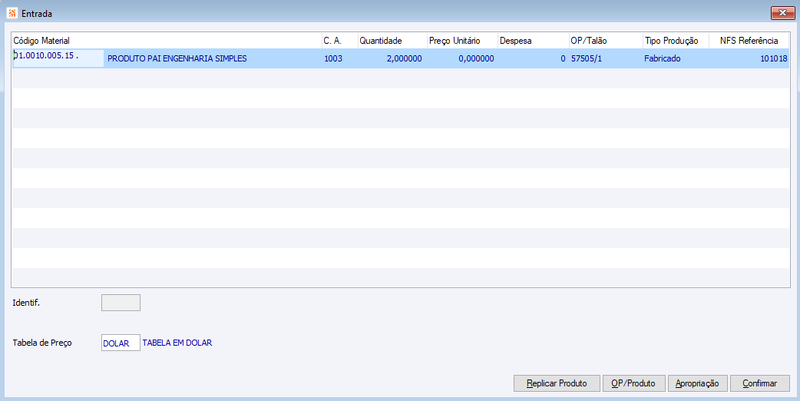
Task: Click the OP/Talão column header
Action: [x=606, y=41]
